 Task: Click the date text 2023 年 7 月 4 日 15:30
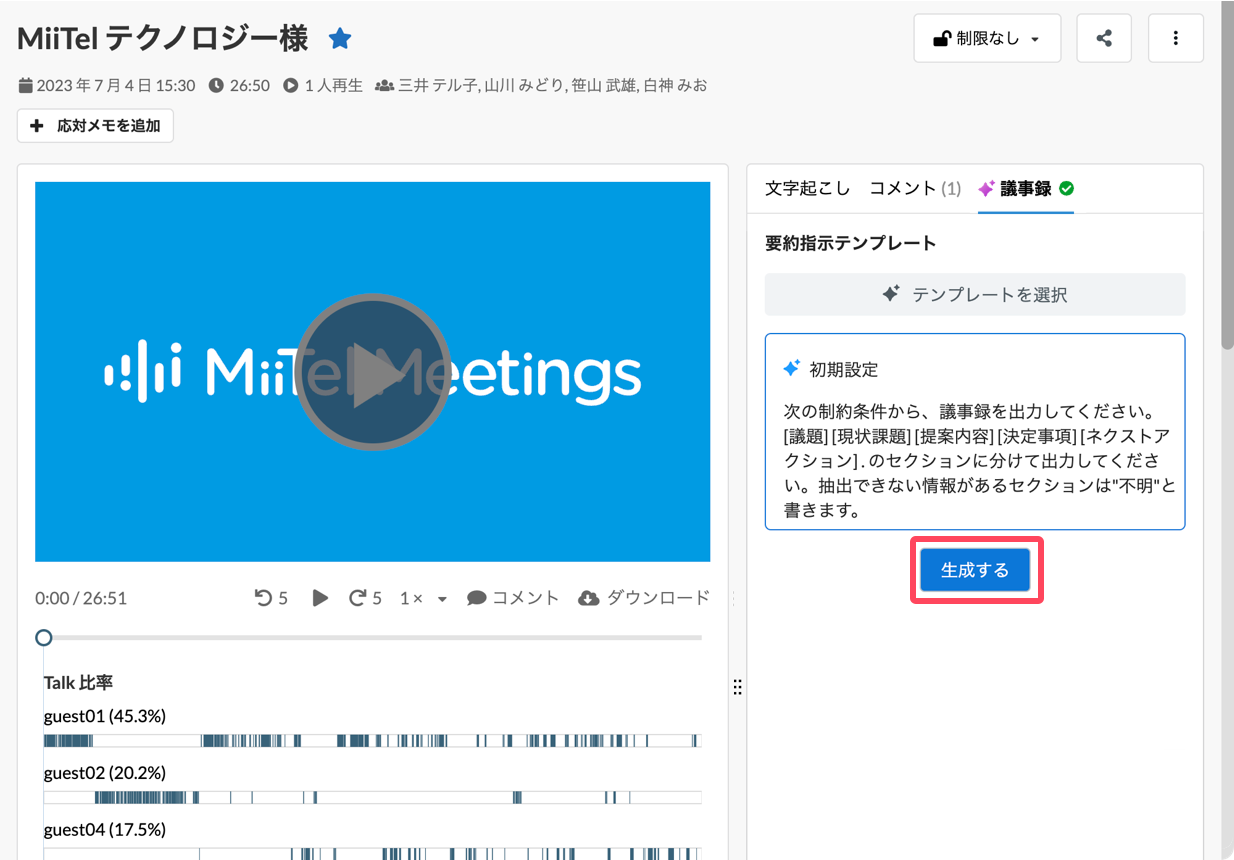pos(116,86)
